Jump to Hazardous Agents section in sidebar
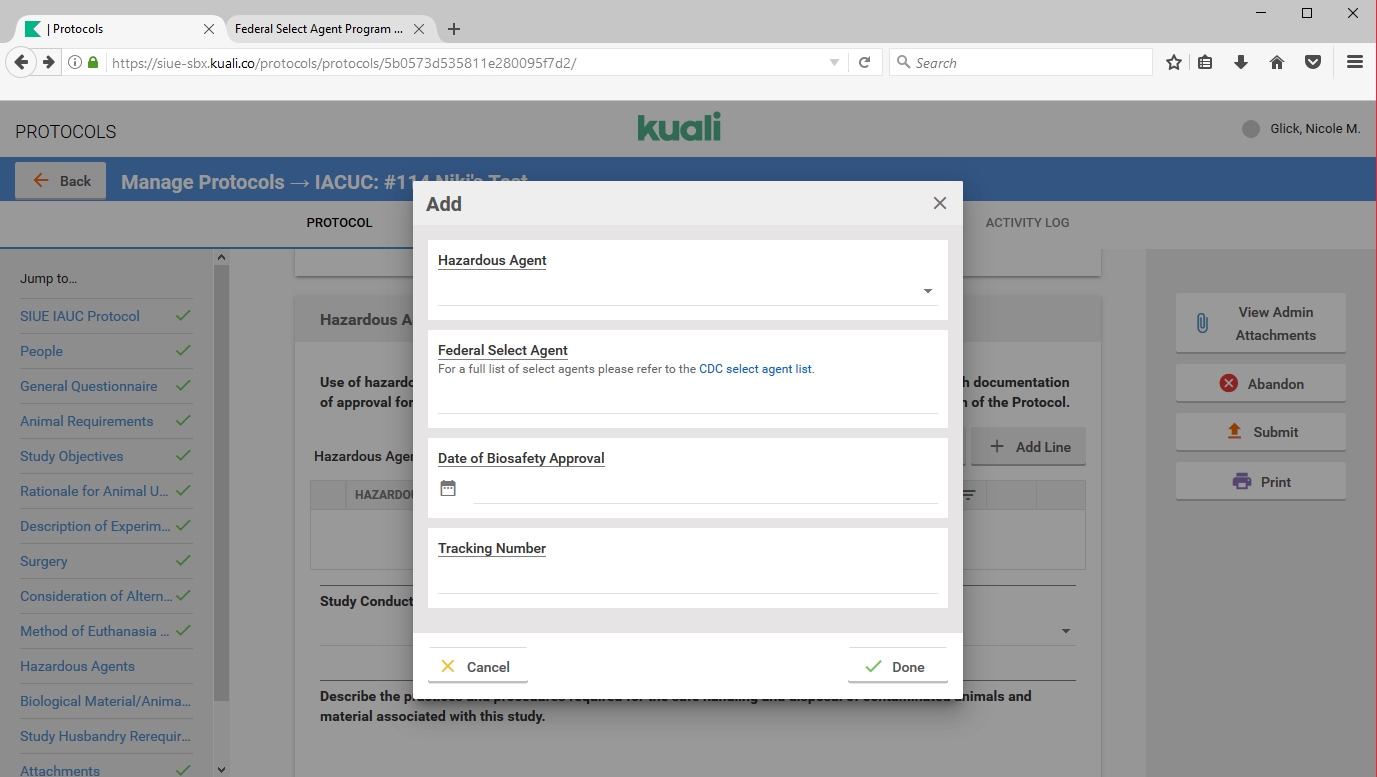The image size is (1377, 777). [x=77, y=666]
